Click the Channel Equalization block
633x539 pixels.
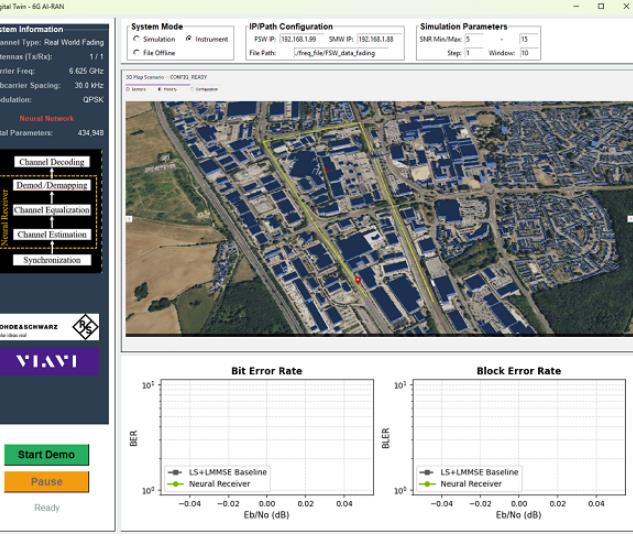point(52,210)
